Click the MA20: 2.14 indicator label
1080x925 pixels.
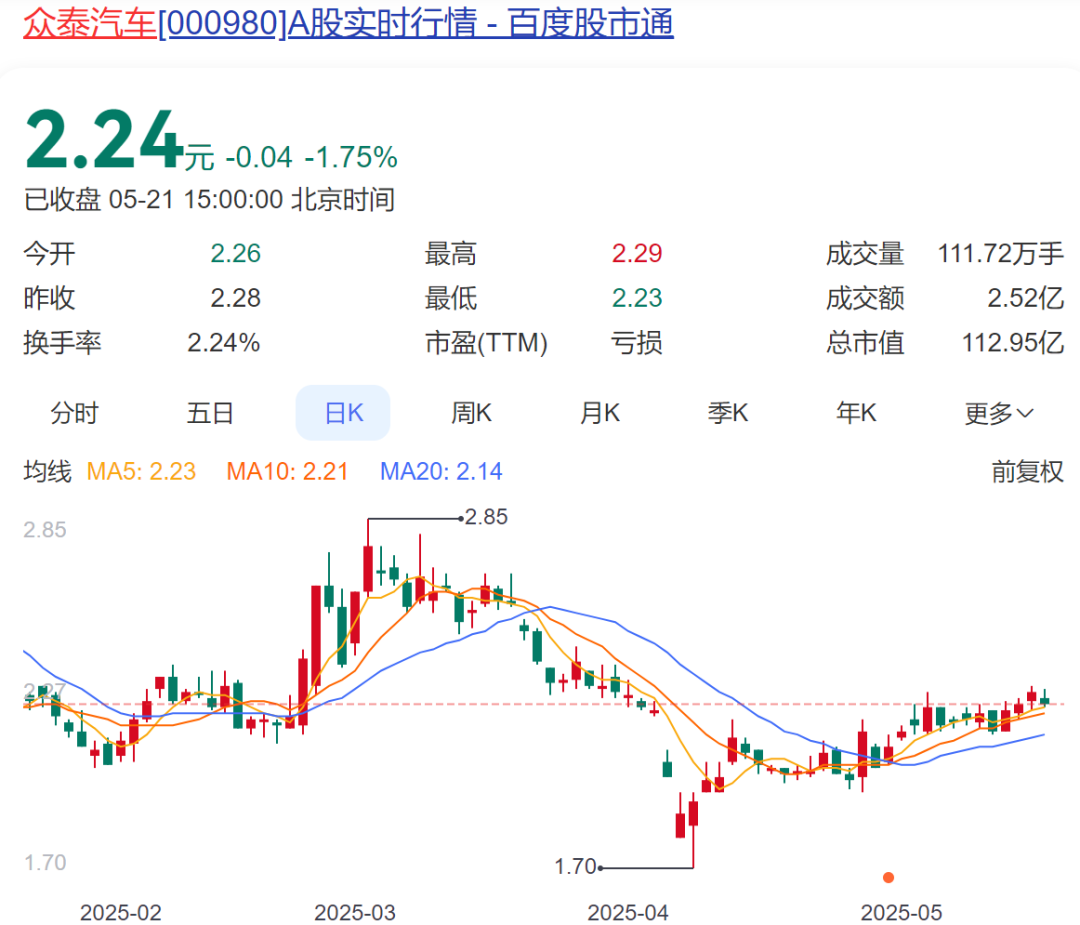(442, 472)
